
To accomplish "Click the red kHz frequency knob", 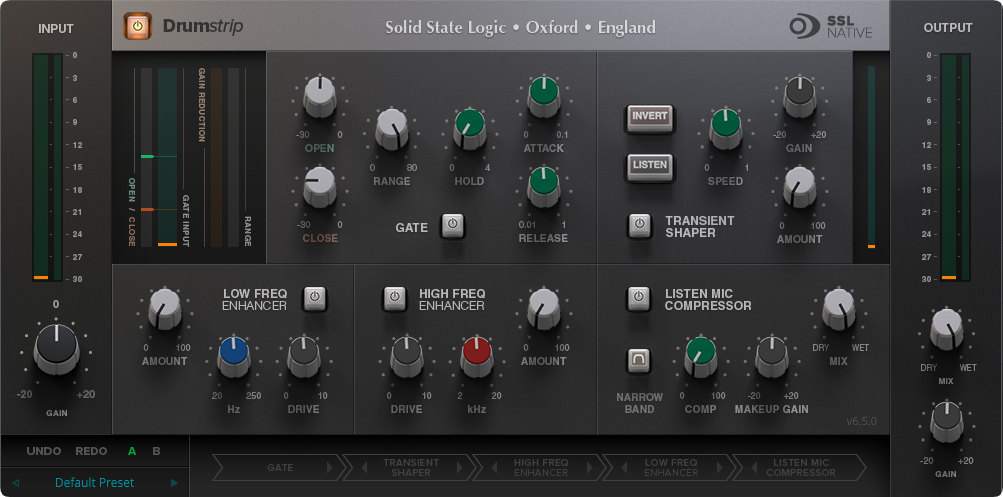I will [477, 357].
